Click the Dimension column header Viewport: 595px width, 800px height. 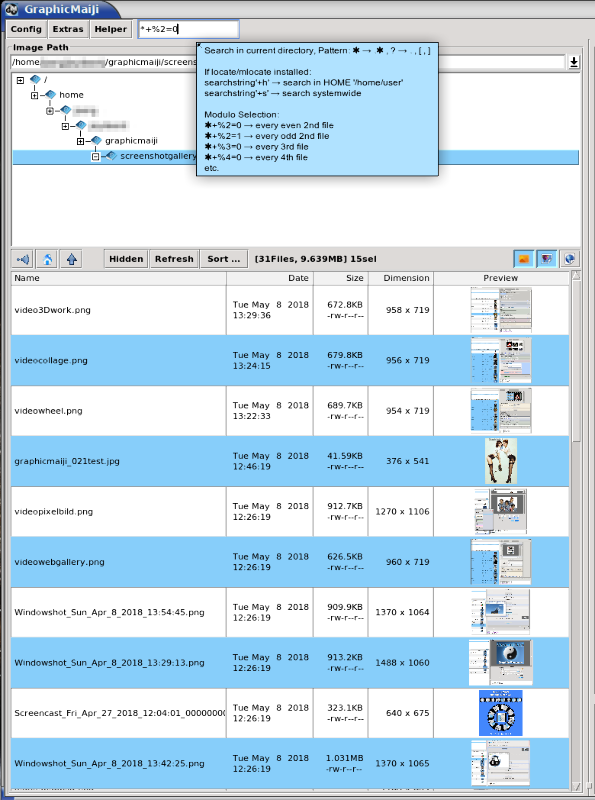pos(401,278)
